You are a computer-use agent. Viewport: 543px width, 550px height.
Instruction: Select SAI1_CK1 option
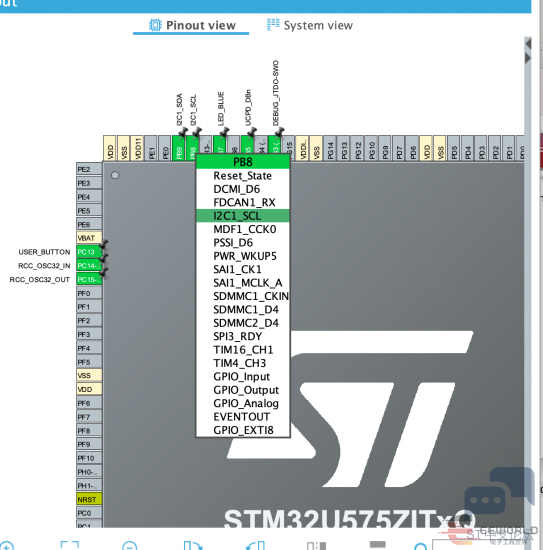point(243,269)
